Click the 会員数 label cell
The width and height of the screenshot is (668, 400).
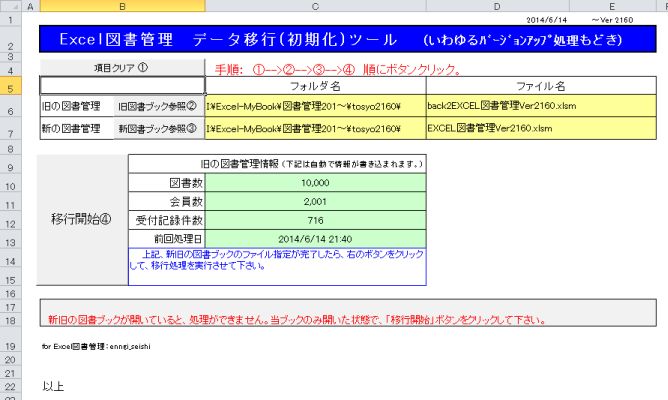coord(167,201)
